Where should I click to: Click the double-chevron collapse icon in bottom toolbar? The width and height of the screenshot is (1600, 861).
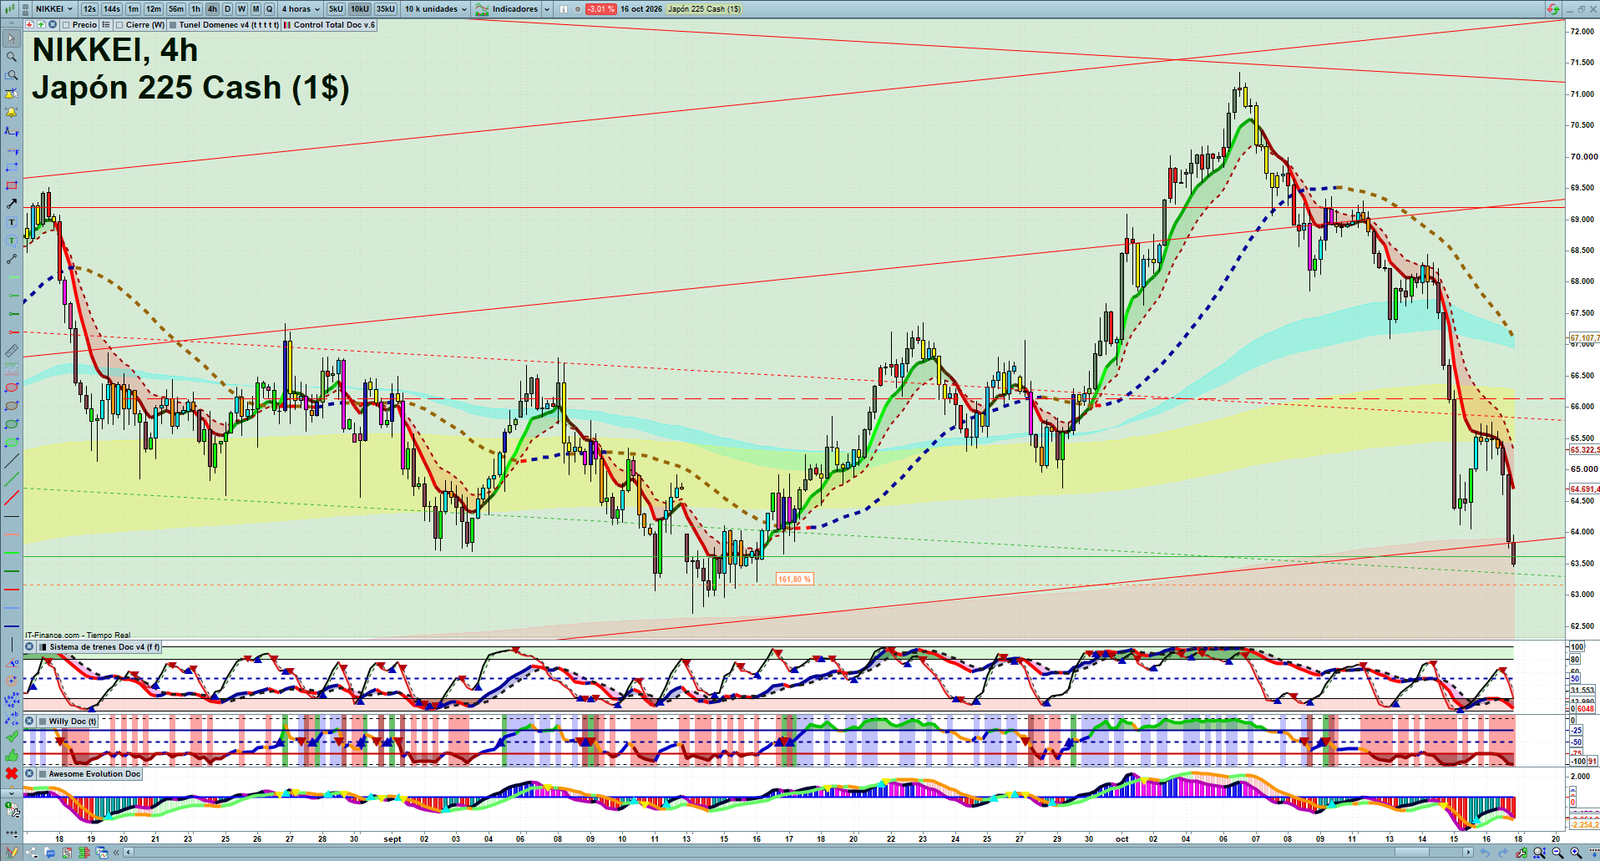click(x=116, y=853)
